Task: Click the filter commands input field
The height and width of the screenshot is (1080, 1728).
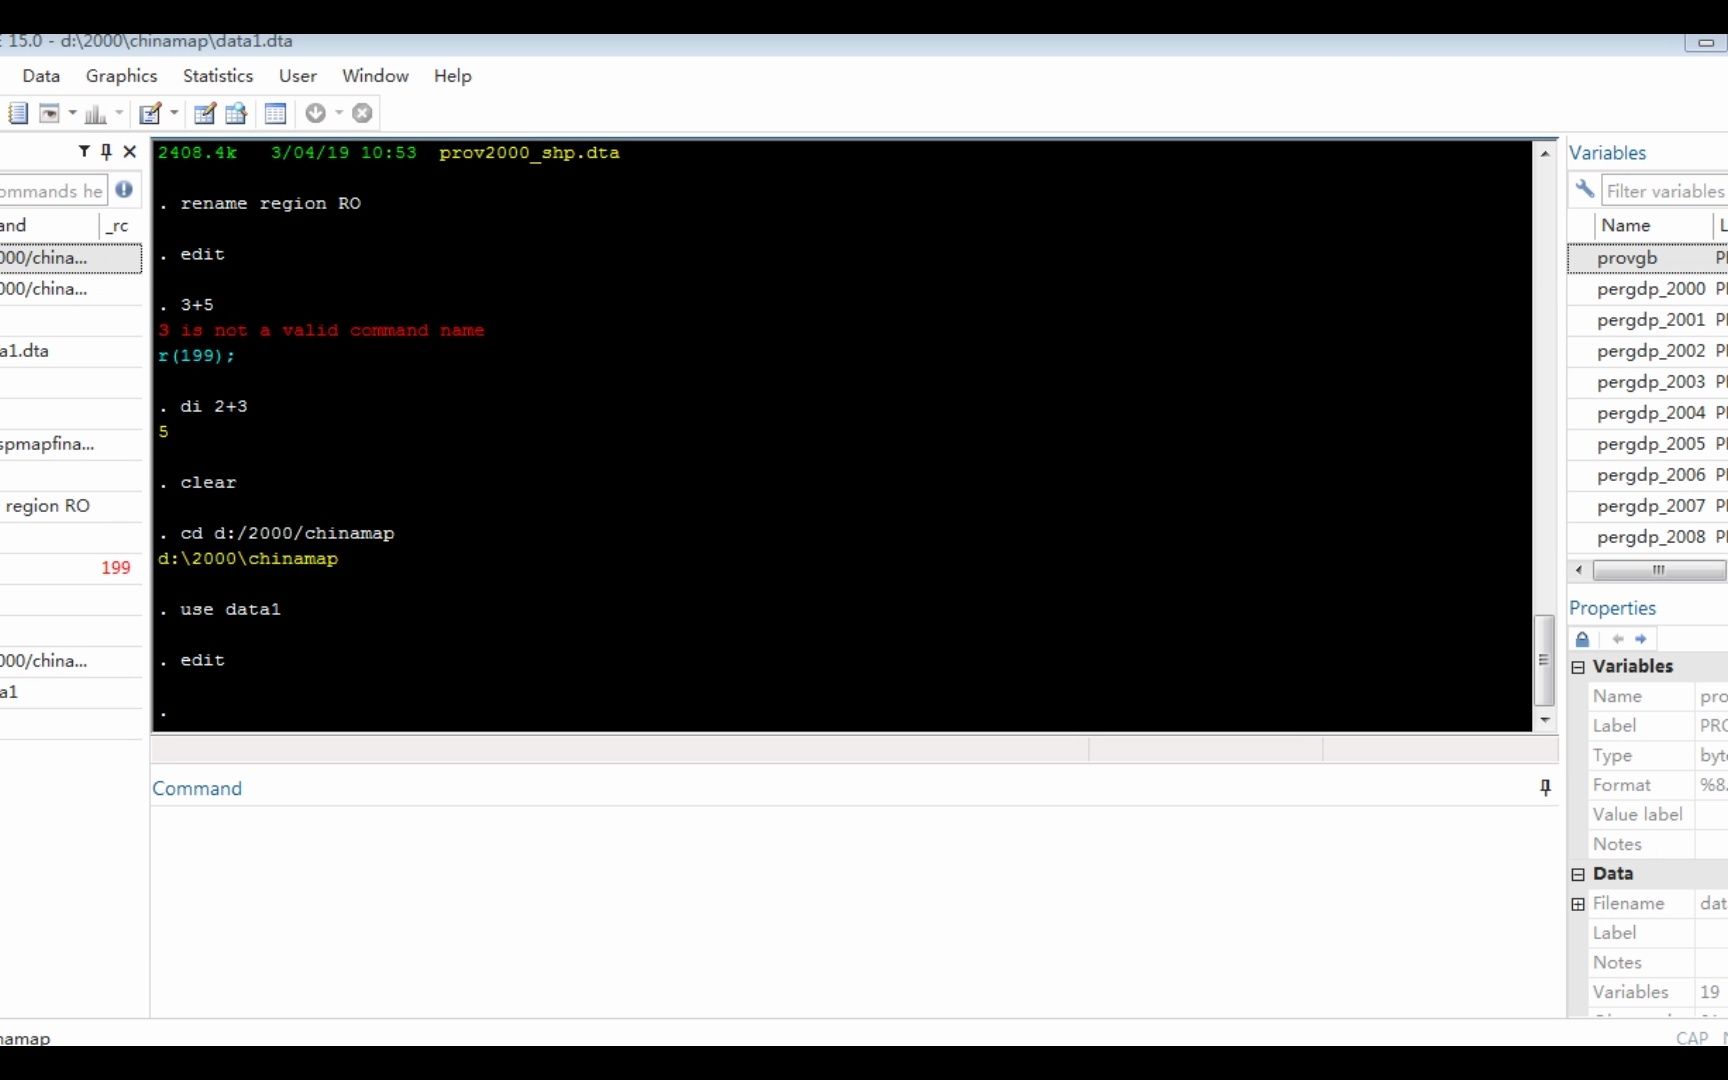Action: coord(52,190)
